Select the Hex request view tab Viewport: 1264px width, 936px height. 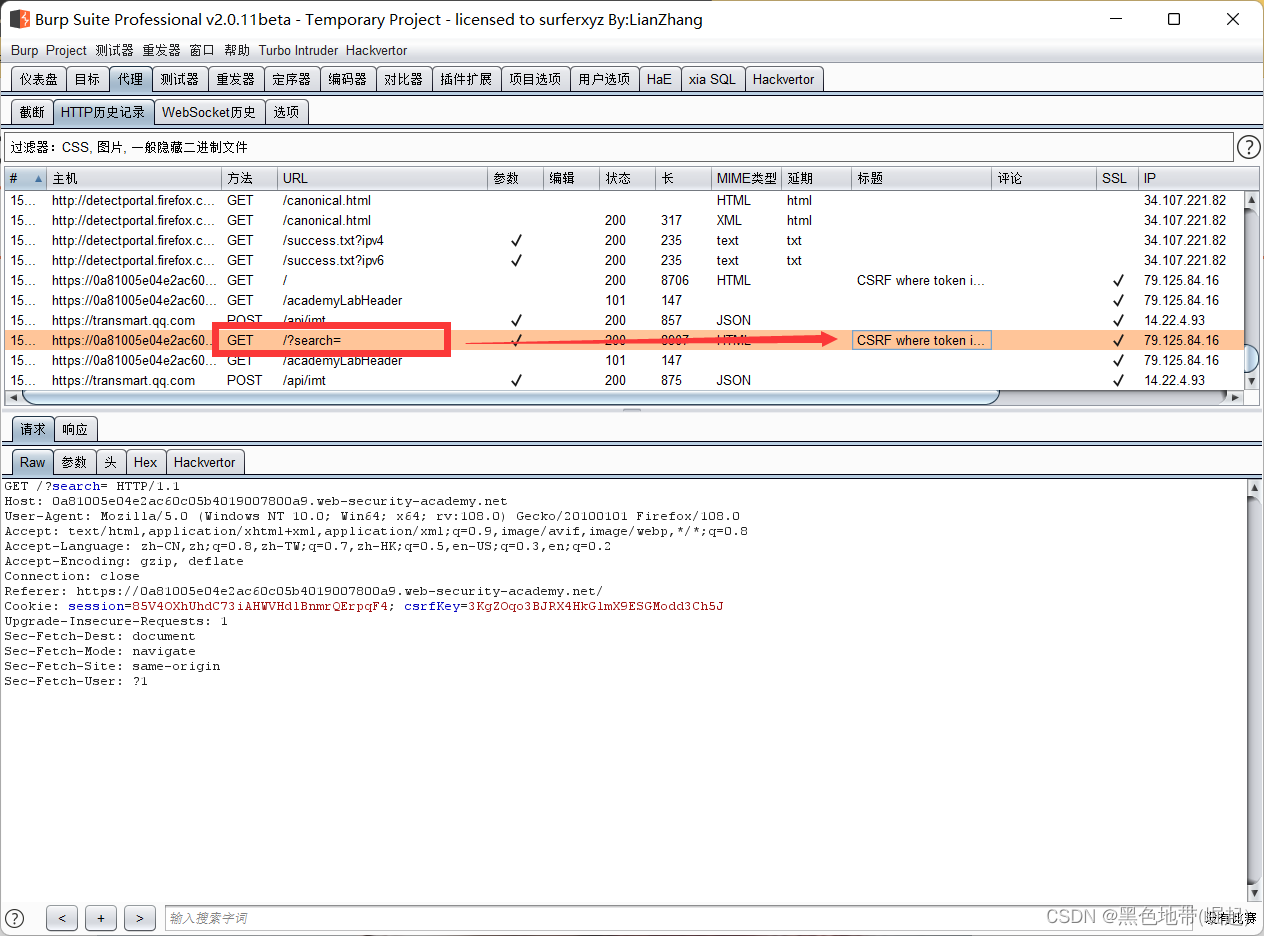(145, 462)
